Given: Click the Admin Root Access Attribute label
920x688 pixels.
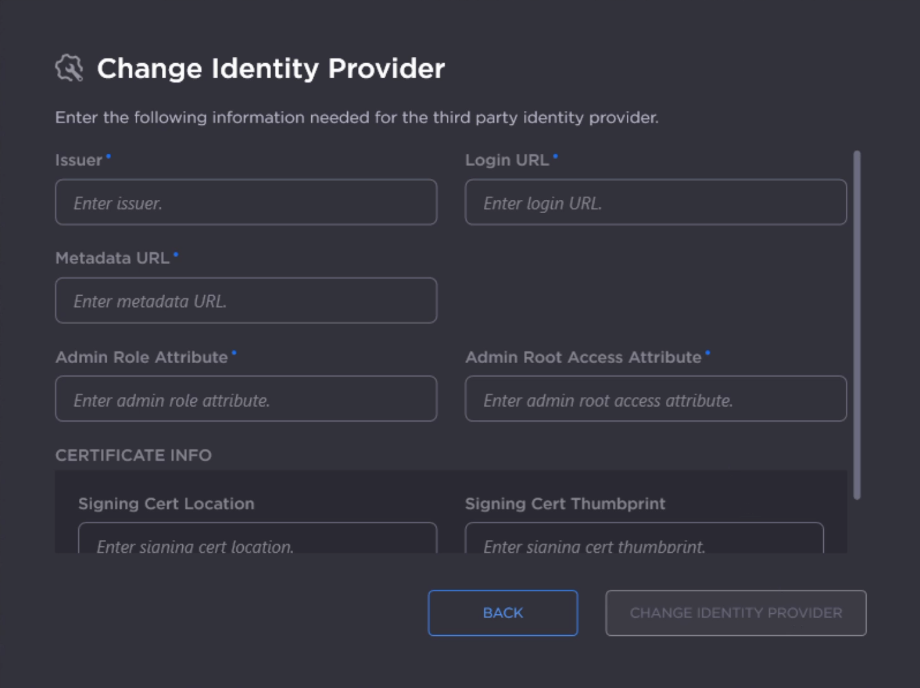Looking at the screenshot, I should [583, 357].
